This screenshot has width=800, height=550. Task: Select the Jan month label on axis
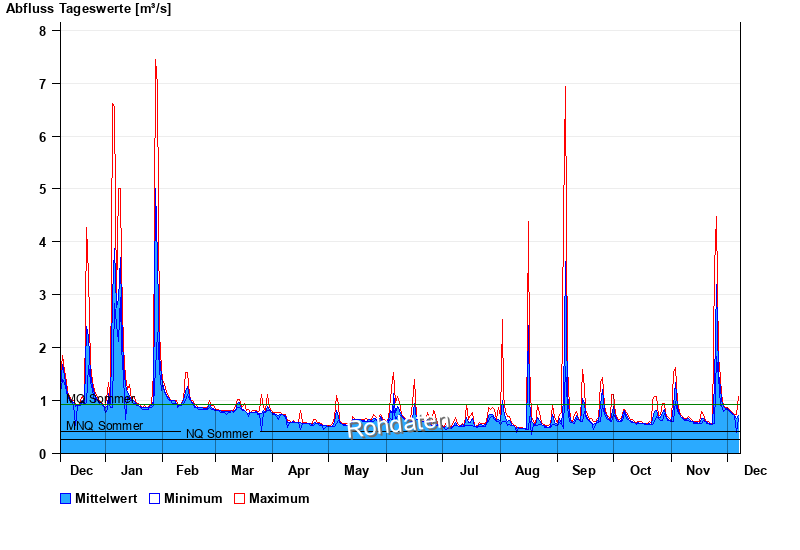click(x=130, y=471)
